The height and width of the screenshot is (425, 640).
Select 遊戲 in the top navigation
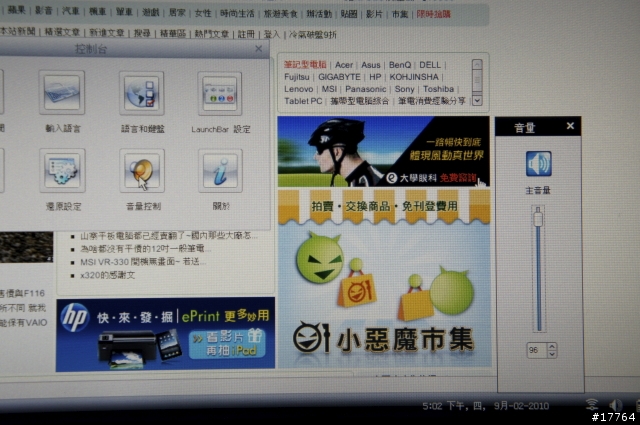(x=151, y=12)
